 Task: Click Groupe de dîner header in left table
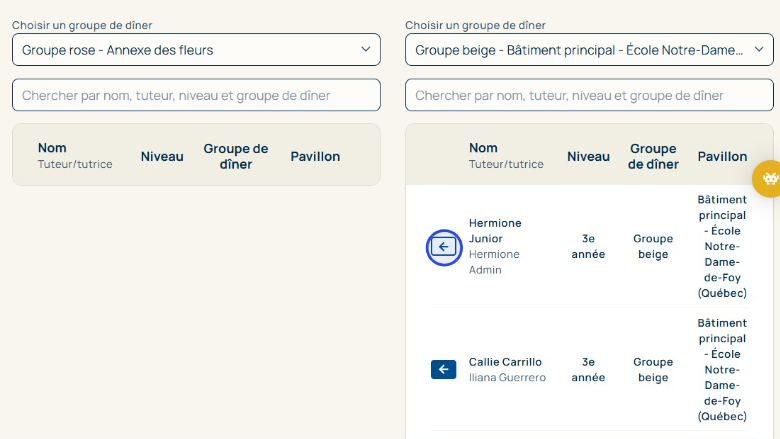pos(236,156)
